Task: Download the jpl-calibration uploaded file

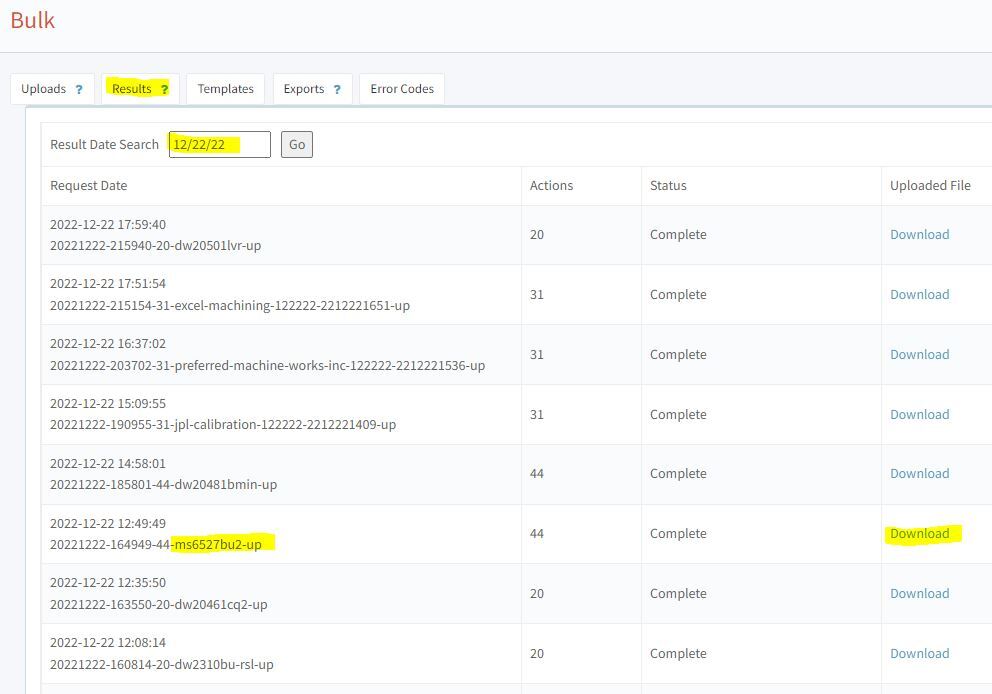Action: [919, 415]
